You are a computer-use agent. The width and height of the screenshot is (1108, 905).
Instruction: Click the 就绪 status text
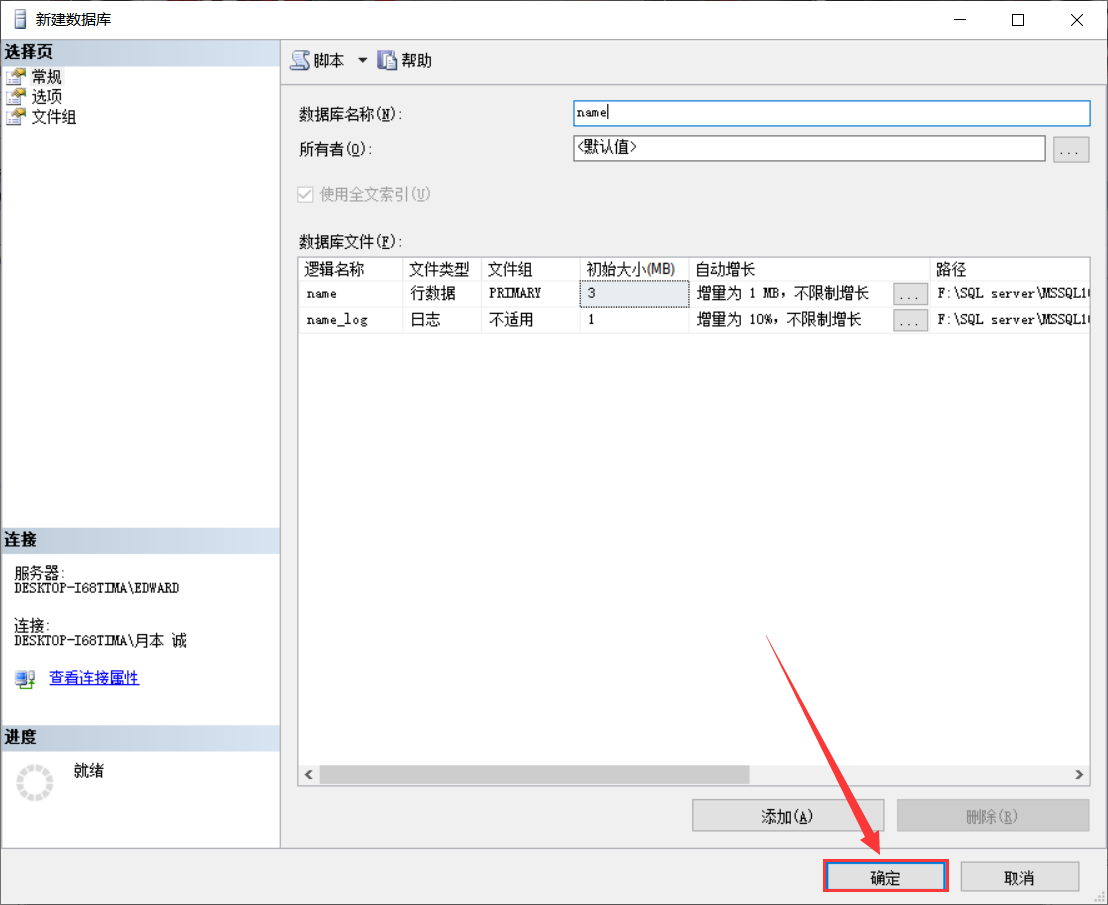coord(89,771)
